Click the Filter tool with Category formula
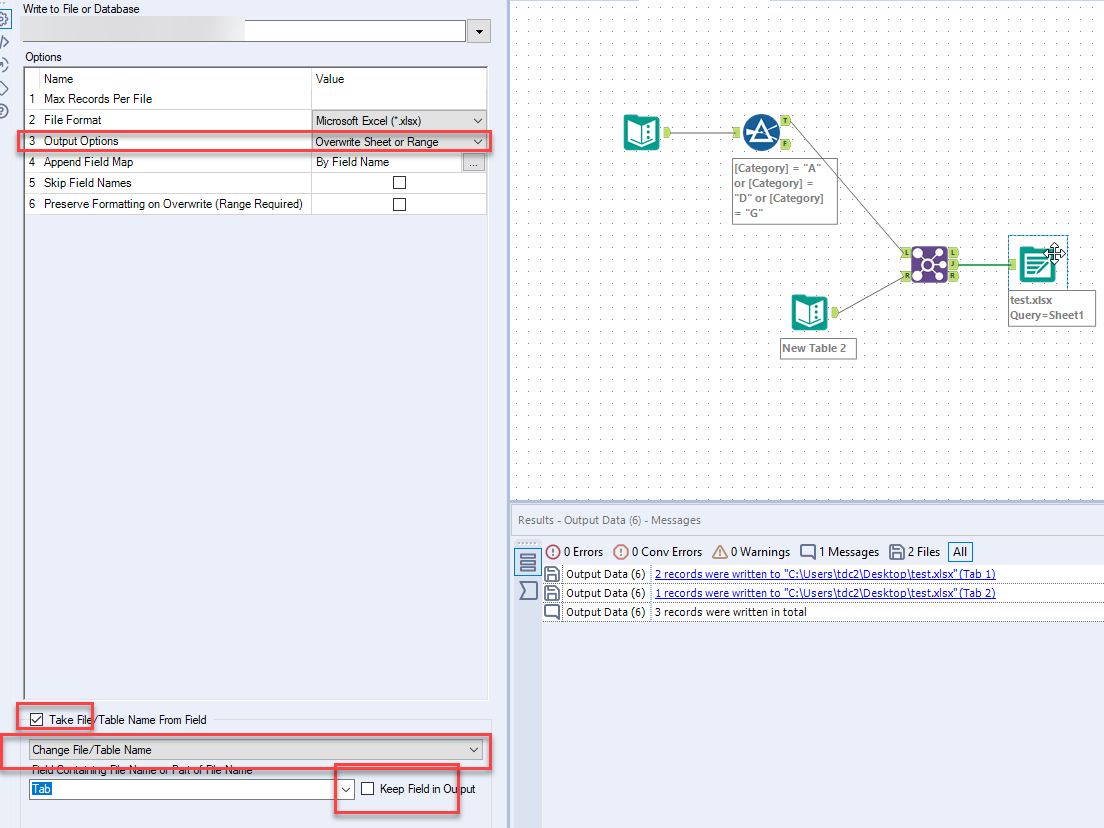Image resolution: width=1104 pixels, height=828 pixels. (761, 131)
